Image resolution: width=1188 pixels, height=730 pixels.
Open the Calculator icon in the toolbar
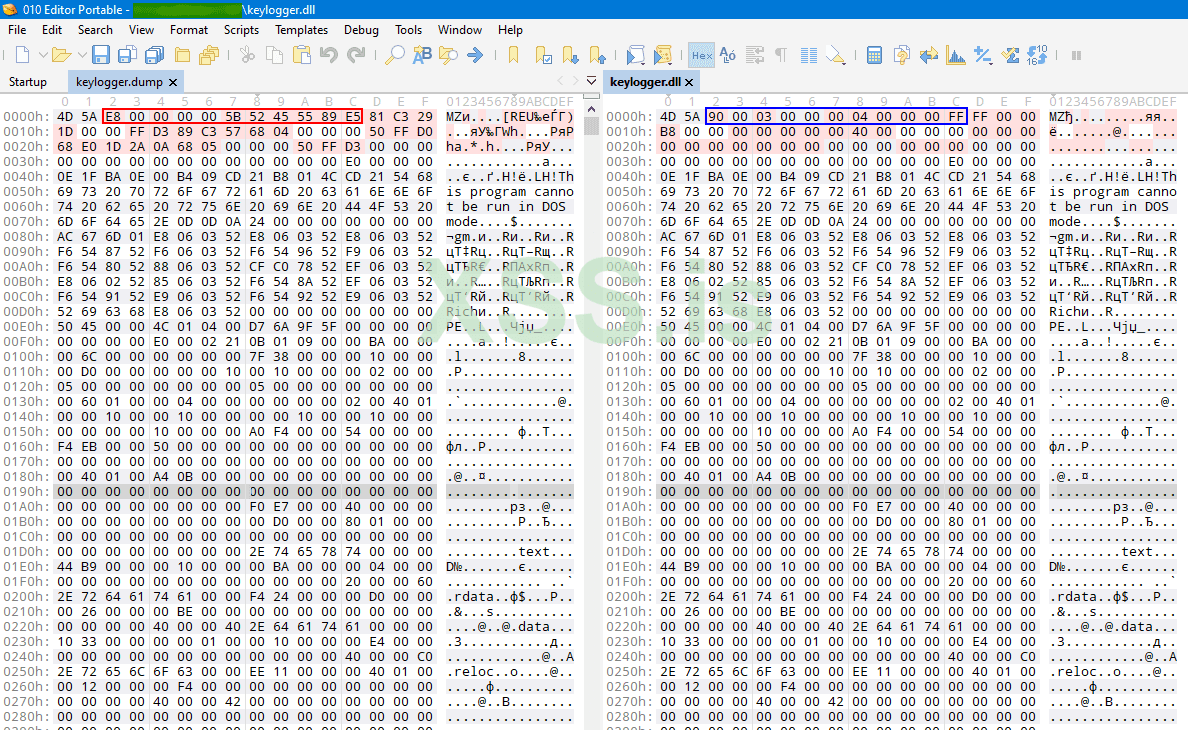coord(874,55)
